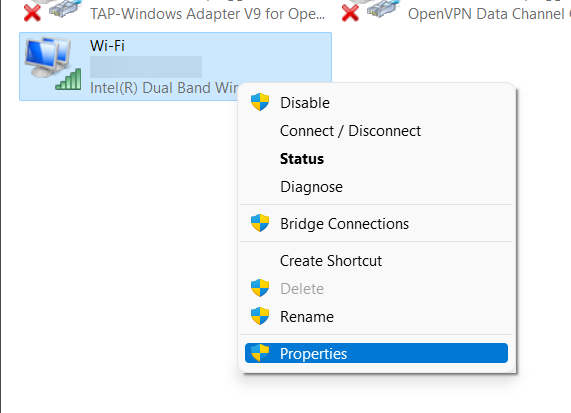571x413 pixels.
Task: Click the UAC shield icon beside Disable
Action: coord(260,102)
